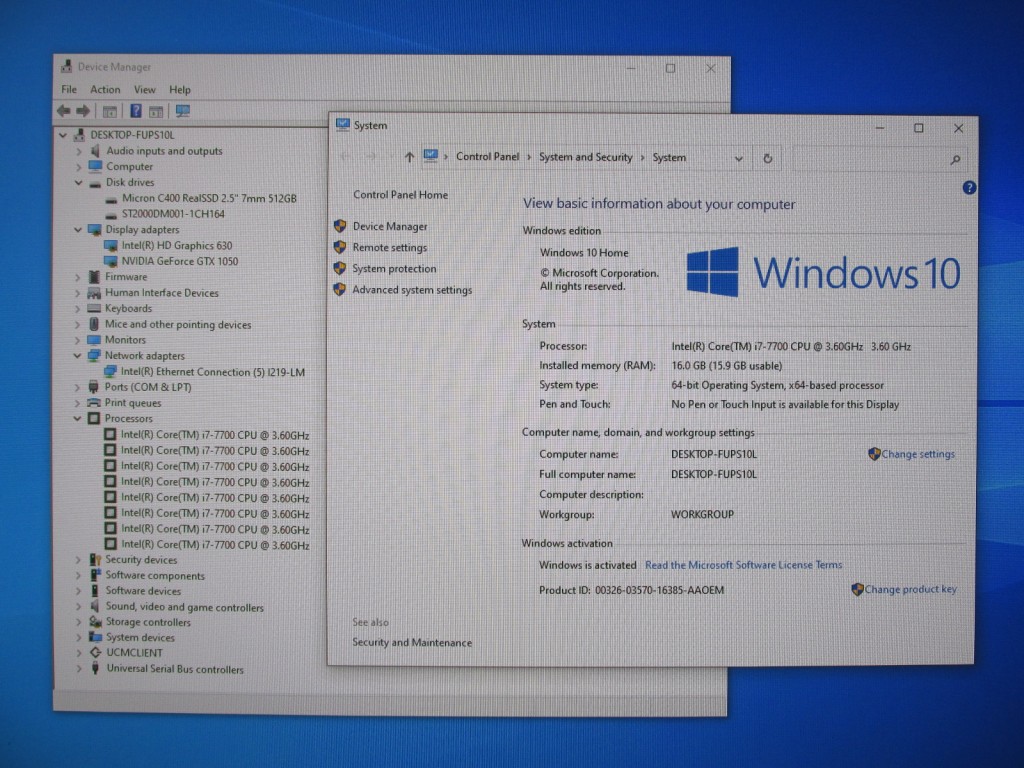Collapse the Network adapters category
This screenshot has width=1024, height=768.
tap(77, 356)
